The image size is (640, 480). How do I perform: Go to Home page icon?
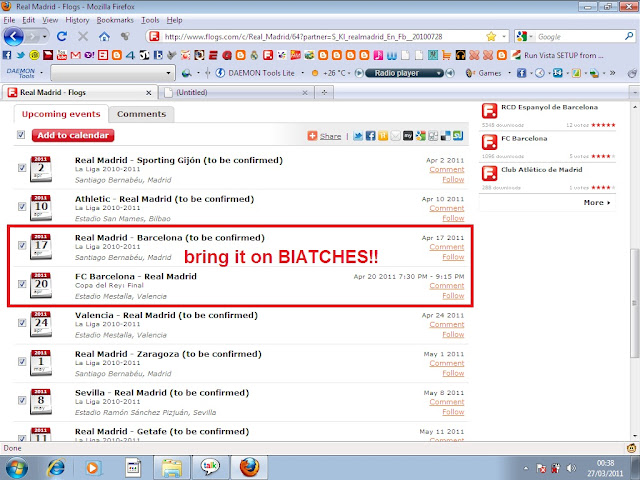[x=104, y=37]
